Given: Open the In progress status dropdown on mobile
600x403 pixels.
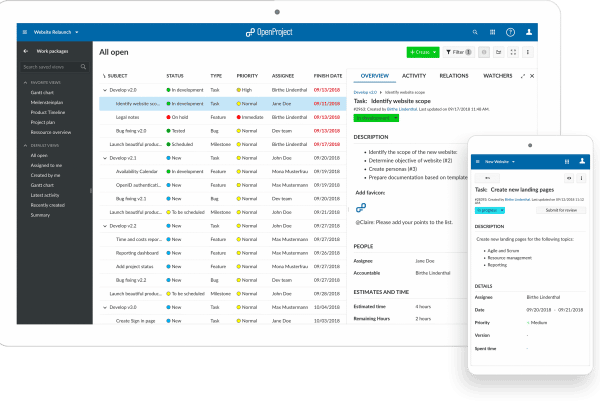Looking at the screenshot, I should [490, 210].
